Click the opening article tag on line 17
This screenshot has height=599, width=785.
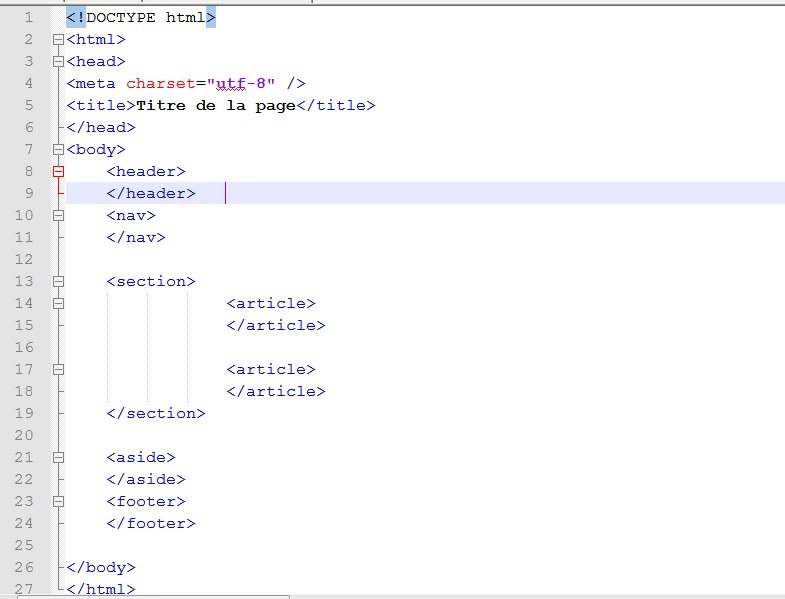pyautogui.click(x=271, y=370)
